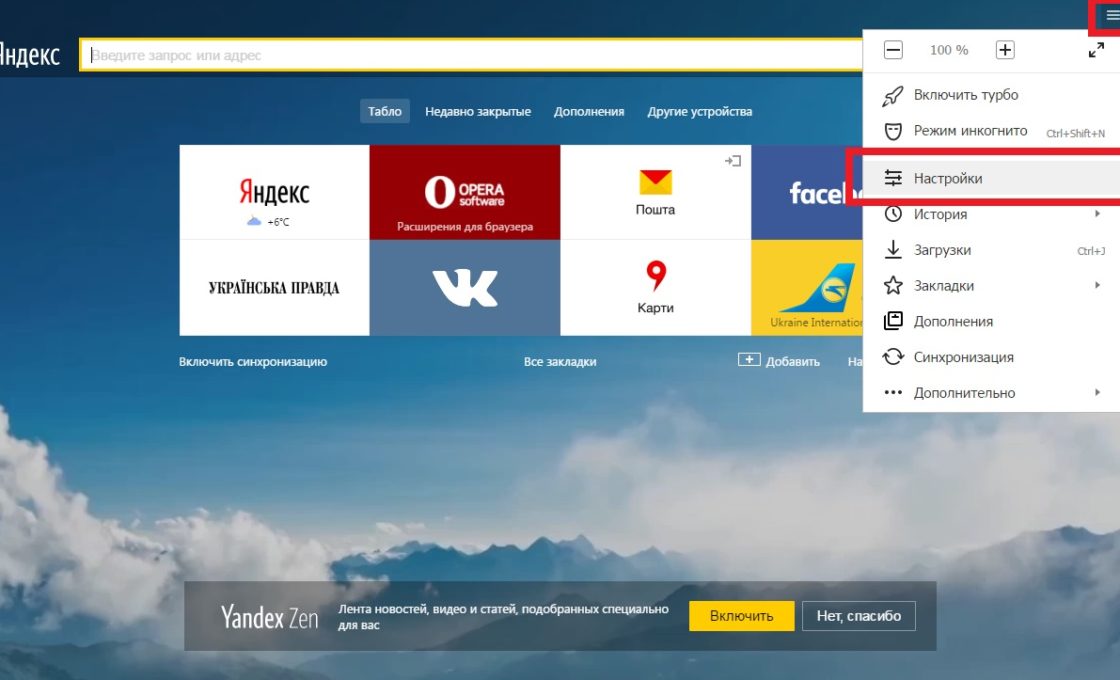Click the sync circular arrows icon
Viewport: 1120px width, 680px height.
893,356
